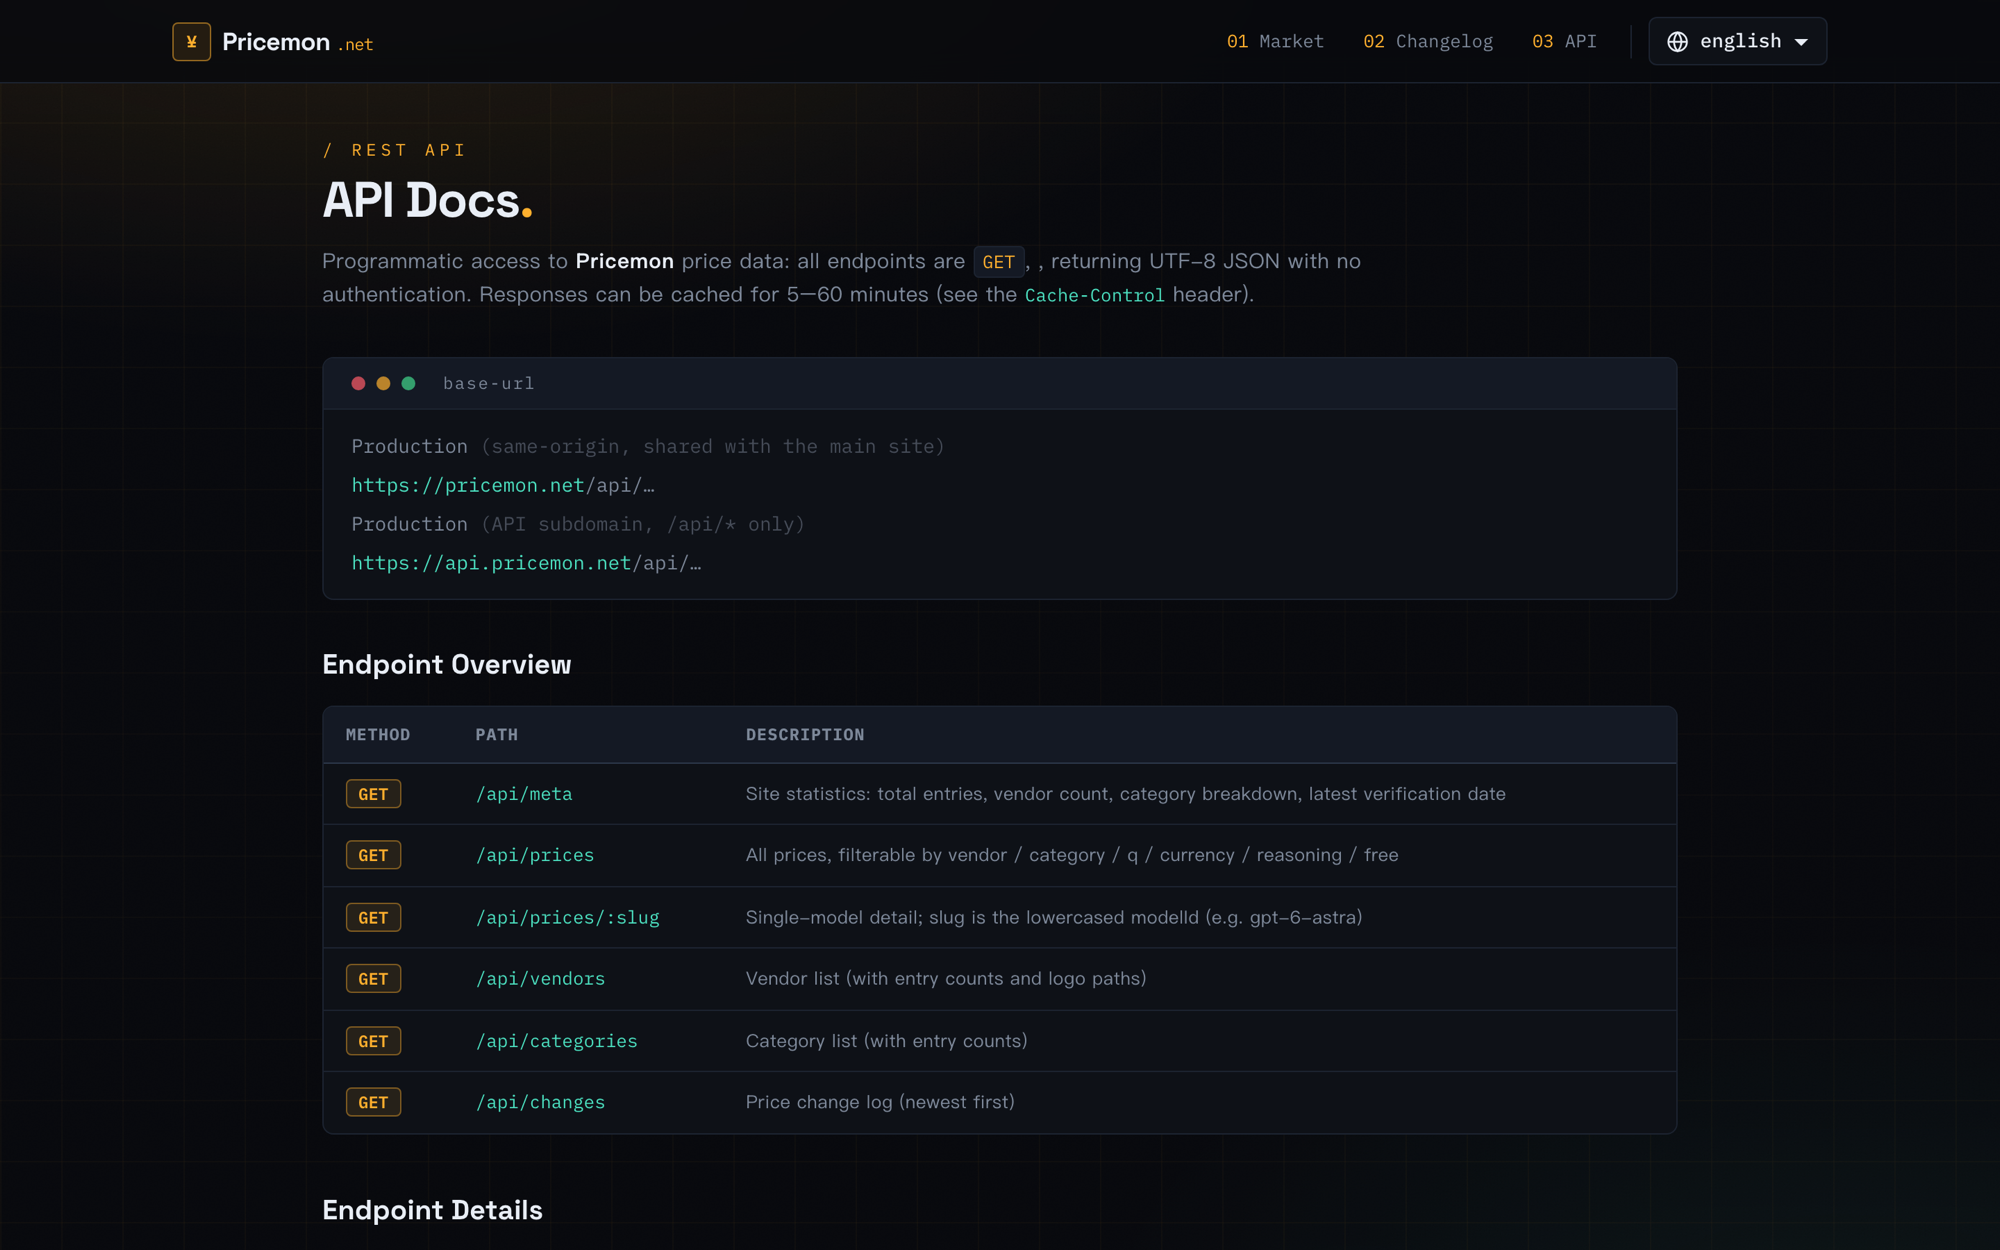Open the /api/changes endpoint link
2000x1250 pixels.
click(x=540, y=1102)
